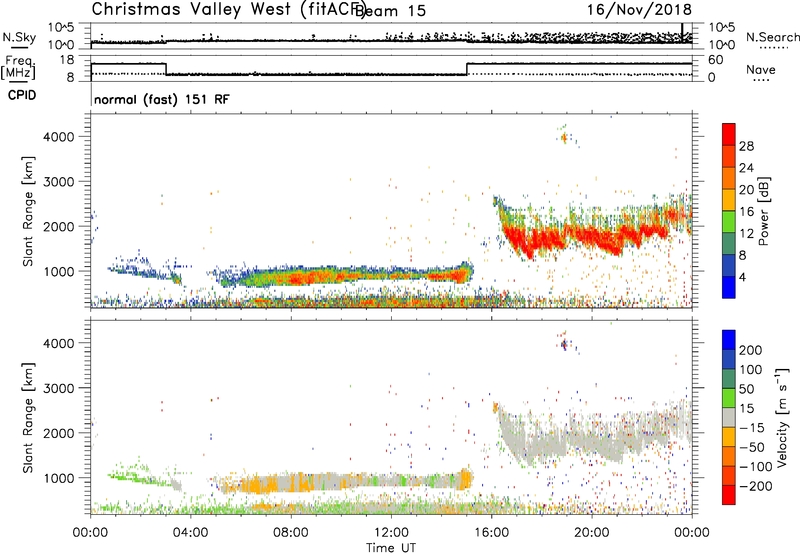This screenshot has height=554, width=800.
Task: Click the 'Slant Range [km]' label of power panel
Action: (x=28, y=211)
